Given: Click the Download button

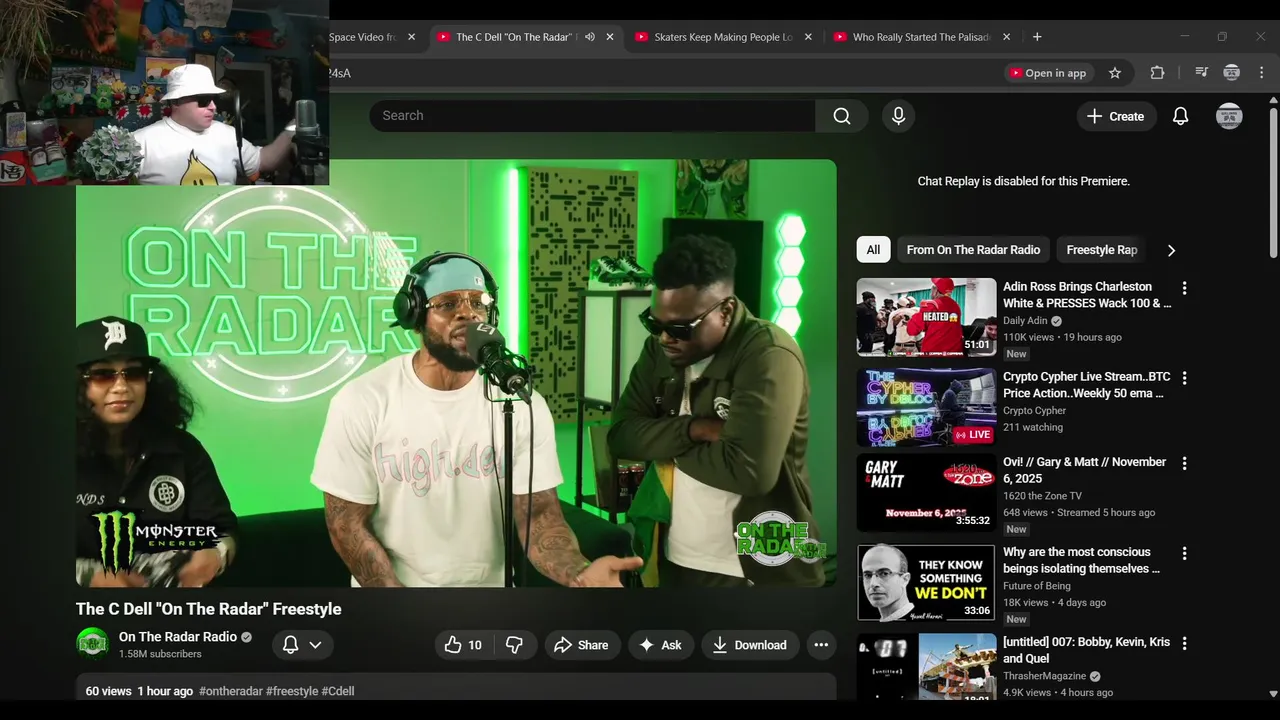Looking at the screenshot, I should (749, 645).
